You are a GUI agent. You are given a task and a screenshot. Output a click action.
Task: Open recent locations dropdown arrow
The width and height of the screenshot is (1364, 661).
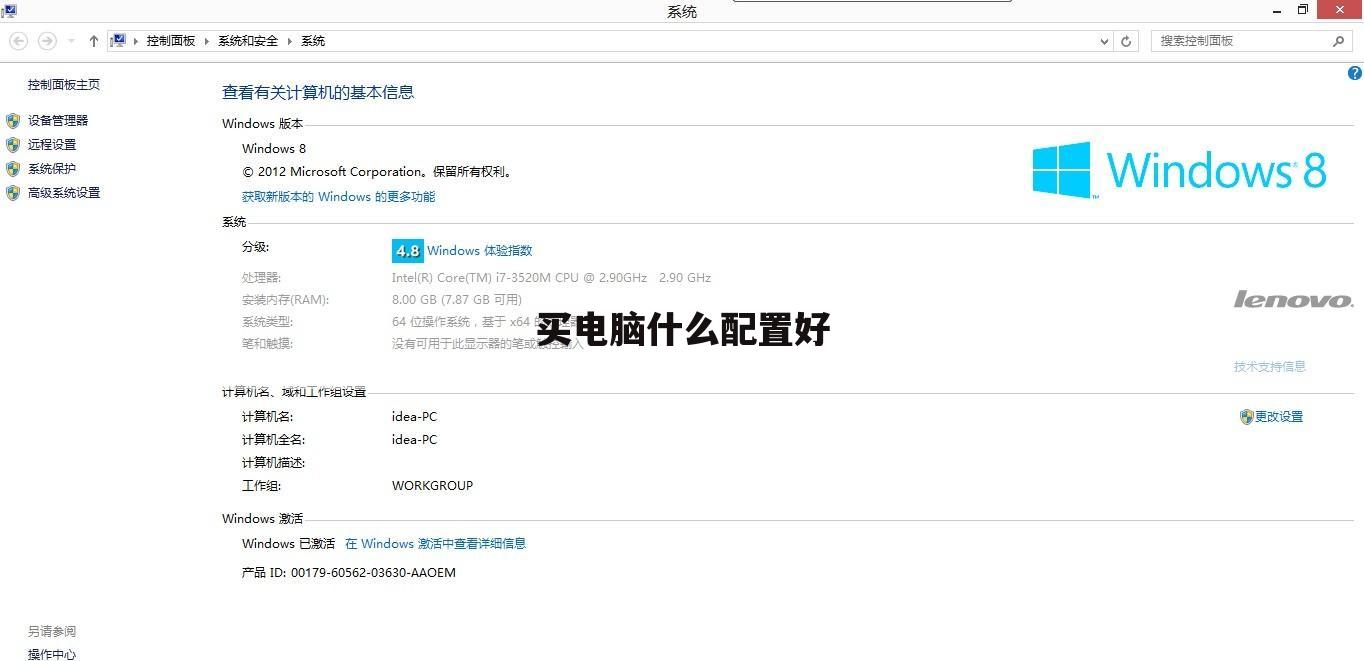71,41
